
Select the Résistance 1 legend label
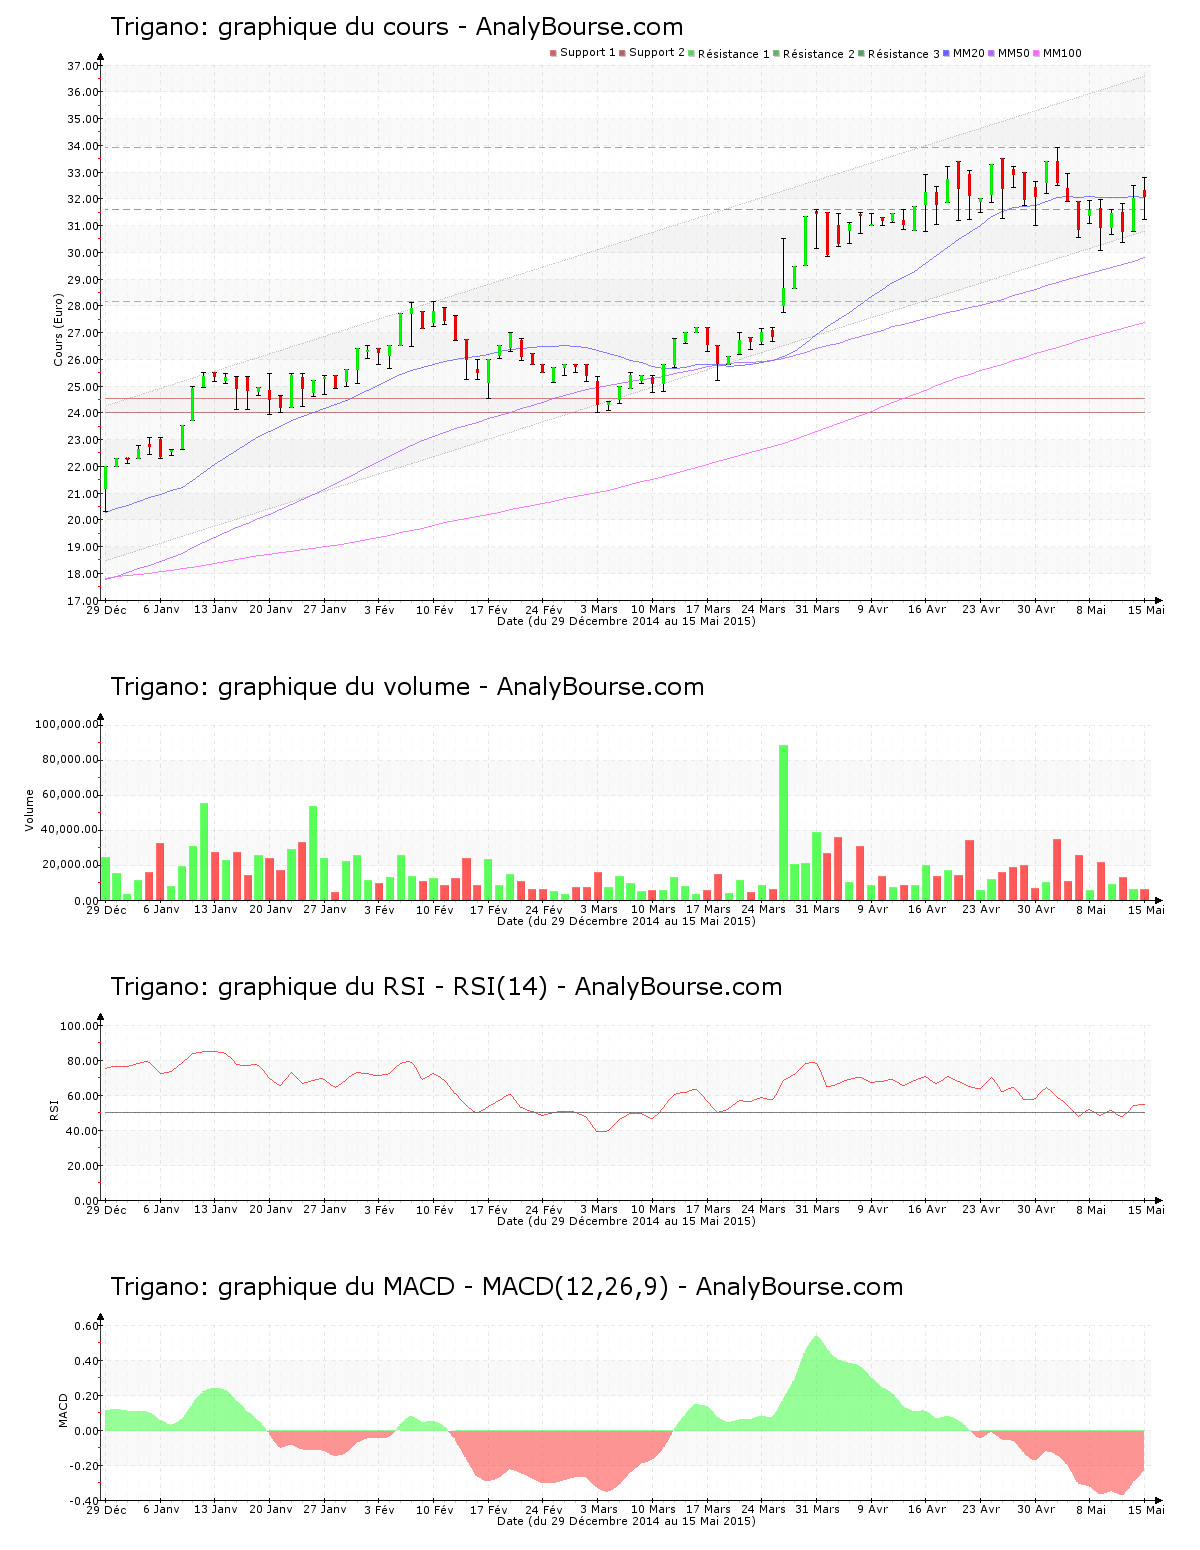point(734,54)
